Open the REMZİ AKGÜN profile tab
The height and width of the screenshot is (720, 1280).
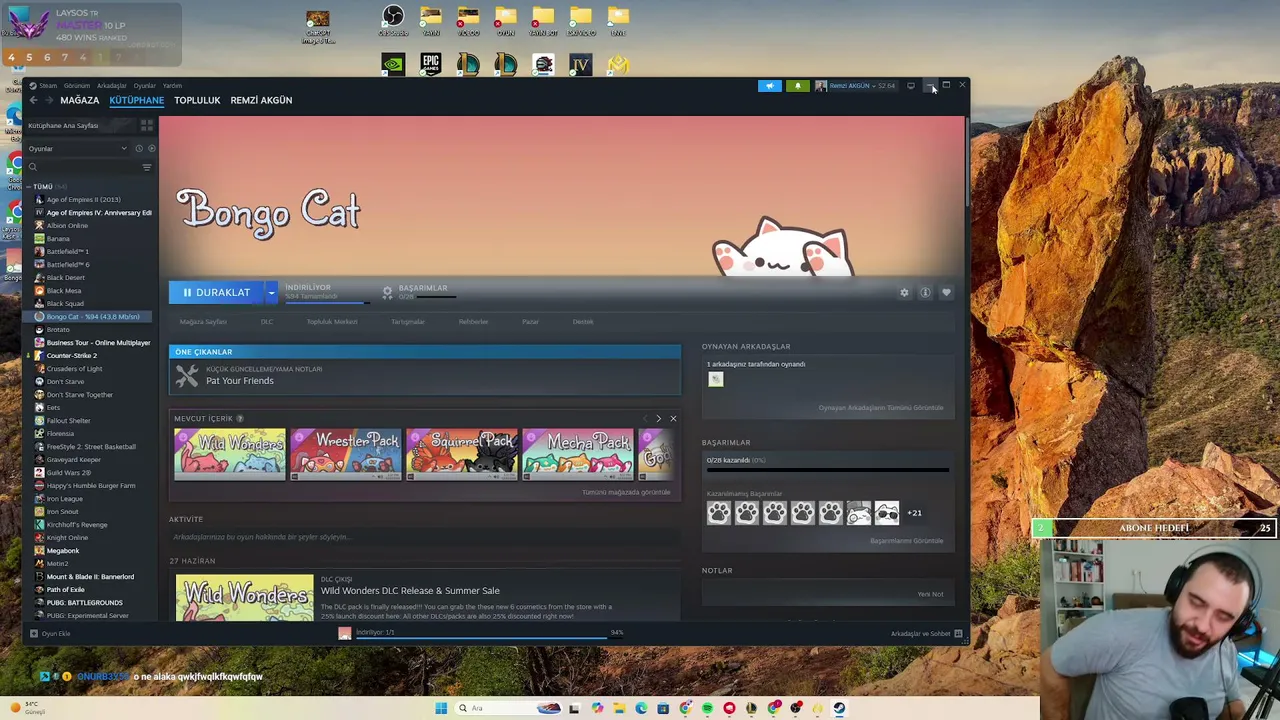point(261,100)
